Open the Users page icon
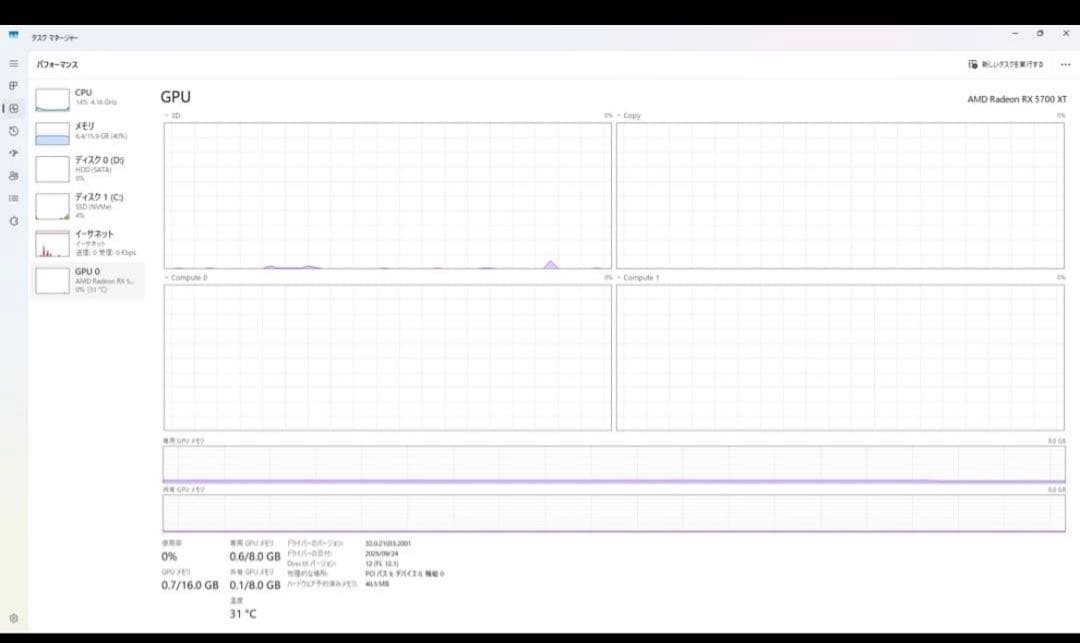1080x643 pixels. click(x=14, y=176)
